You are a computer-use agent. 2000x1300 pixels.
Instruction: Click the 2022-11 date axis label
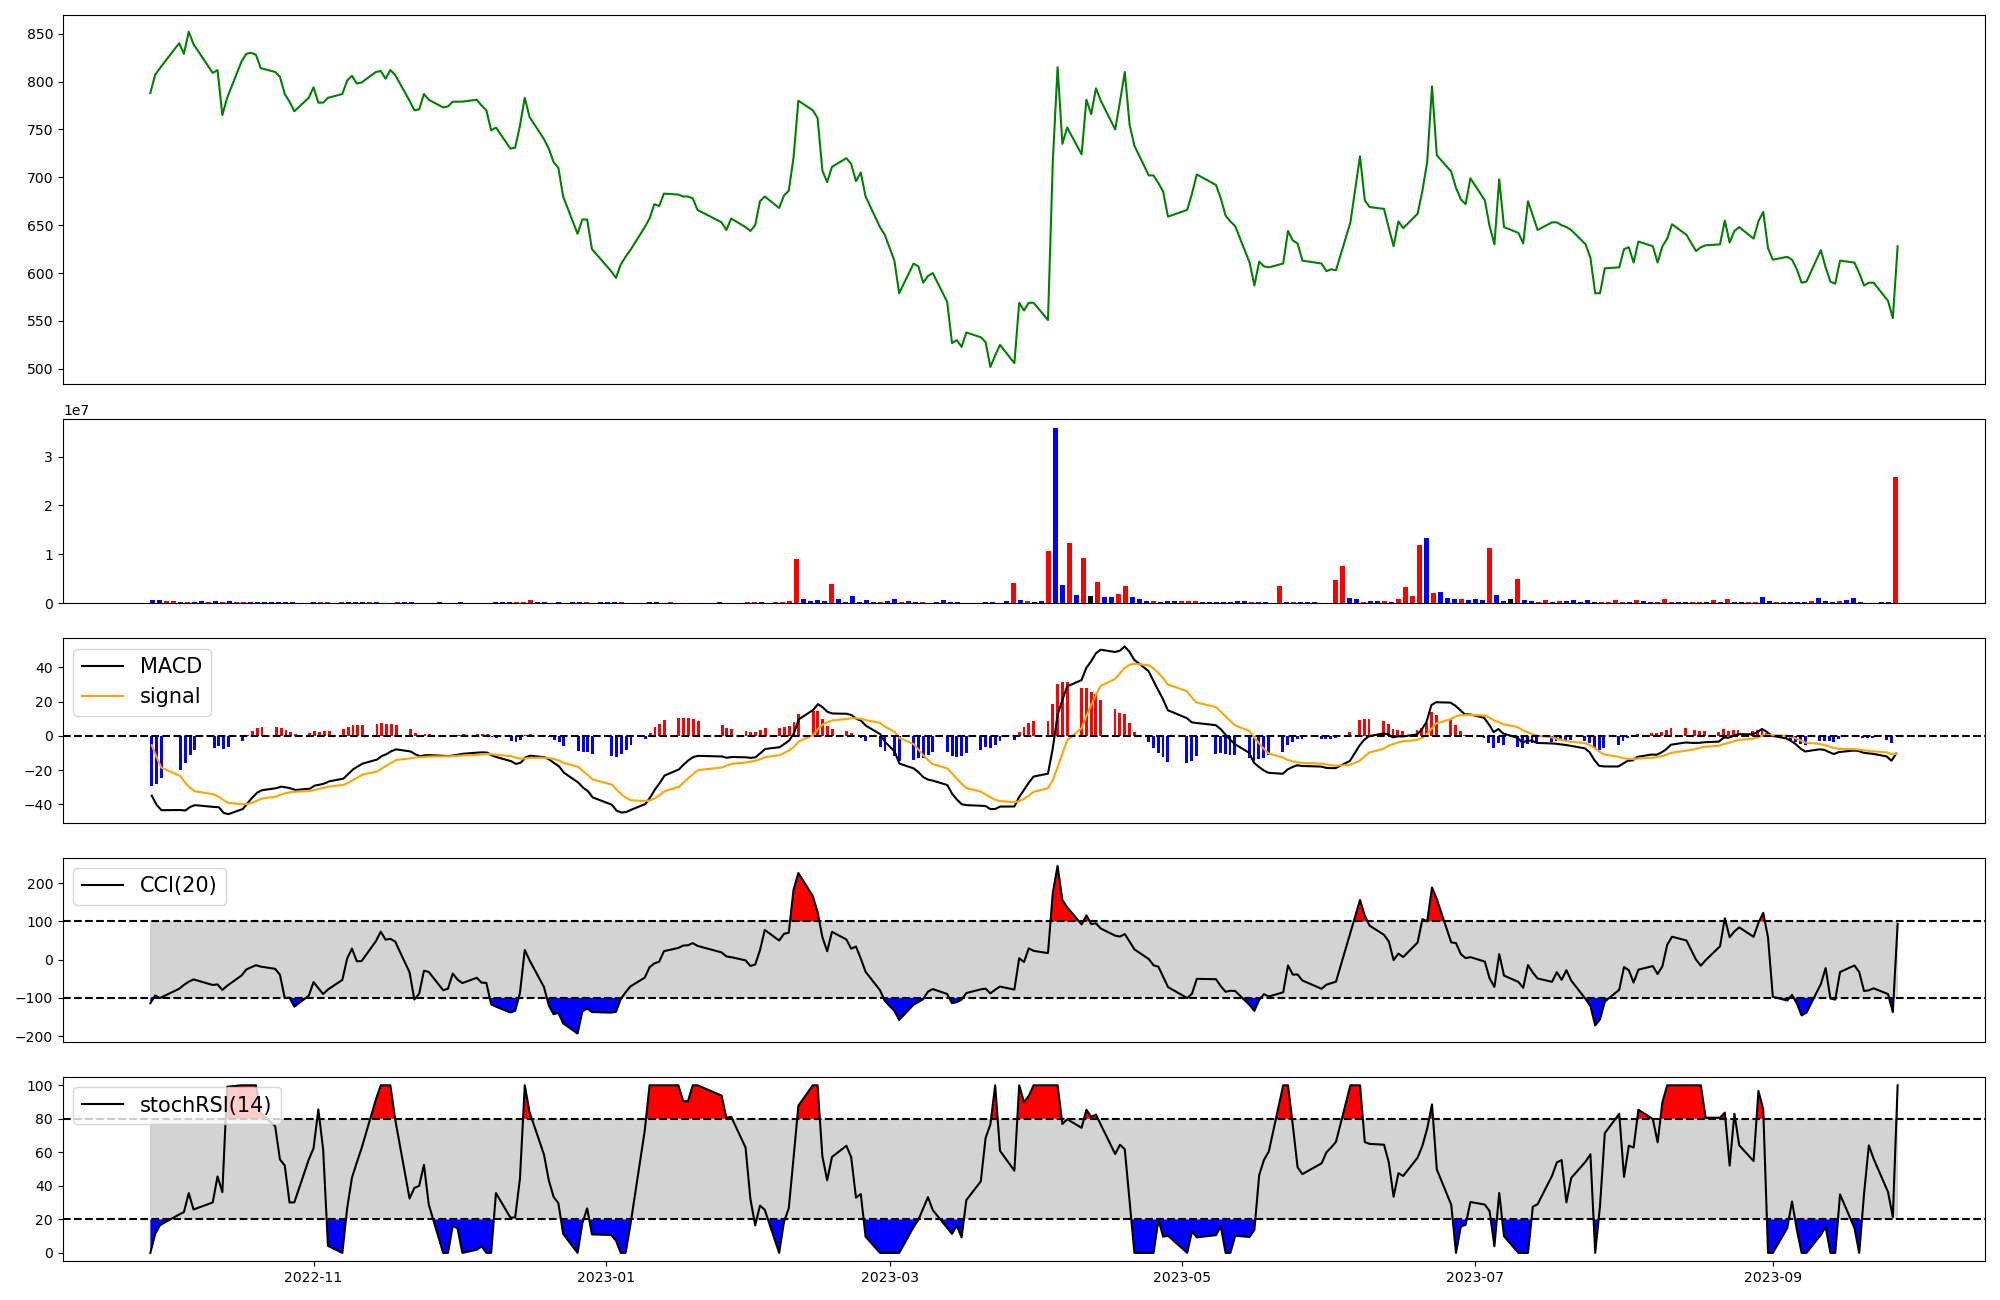pyautogui.click(x=313, y=1277)
